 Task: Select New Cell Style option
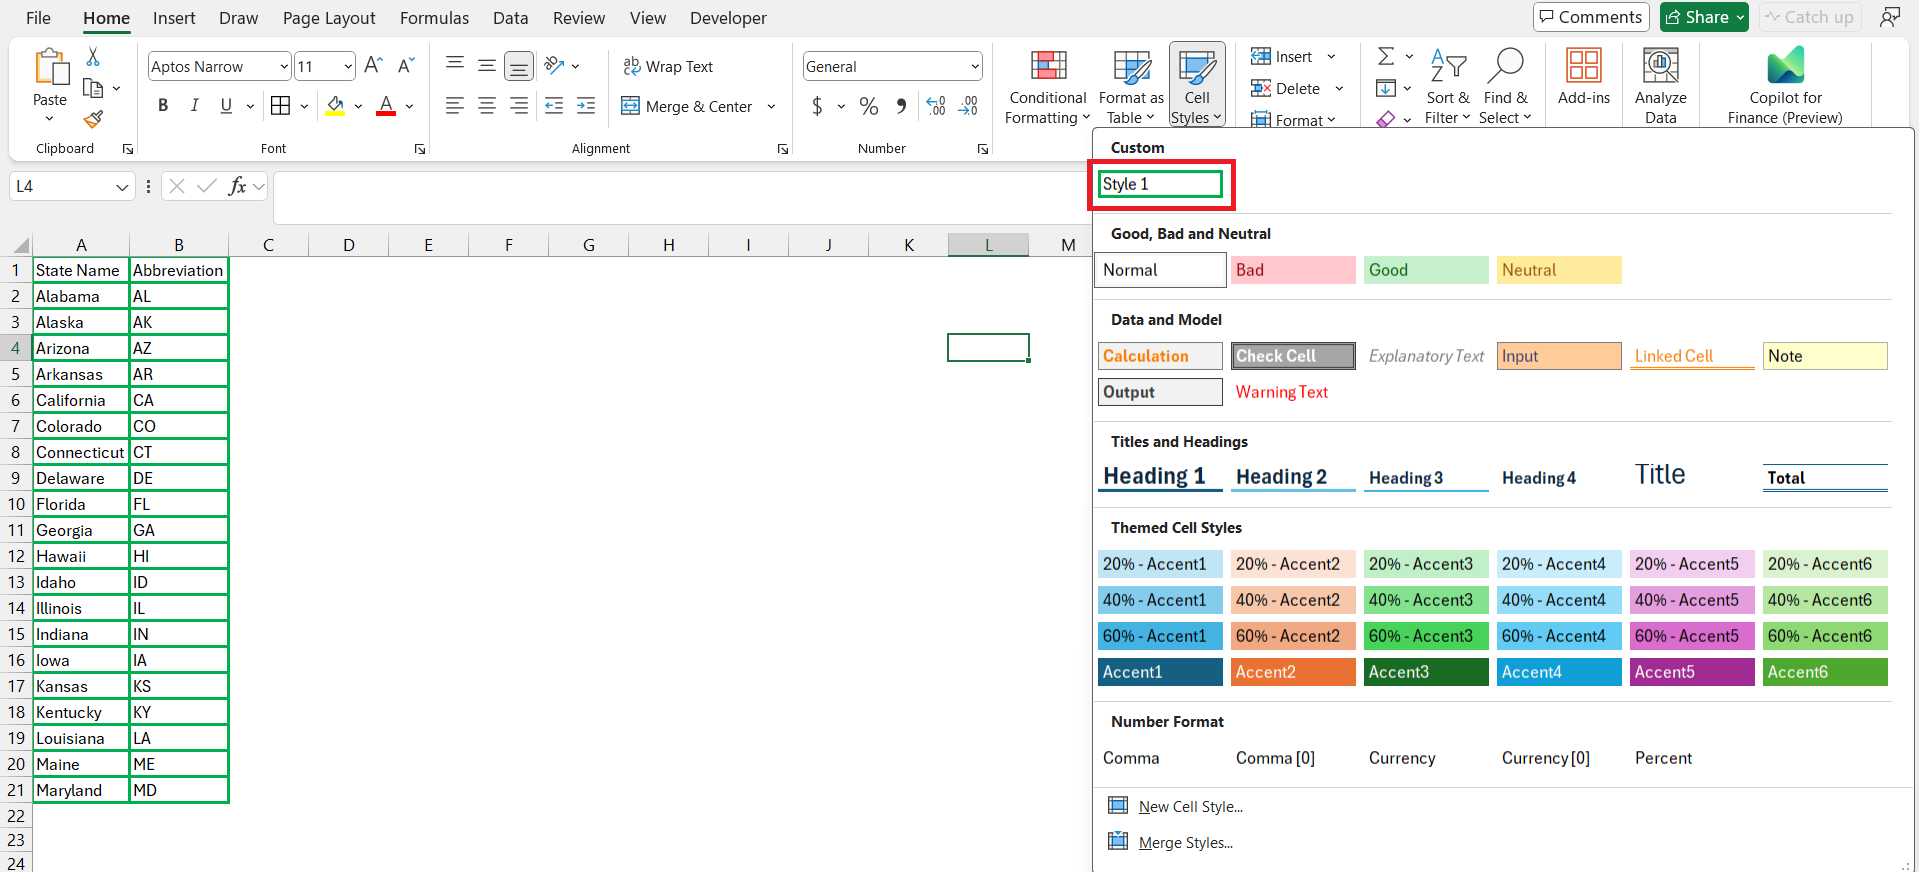[1176, 807]
